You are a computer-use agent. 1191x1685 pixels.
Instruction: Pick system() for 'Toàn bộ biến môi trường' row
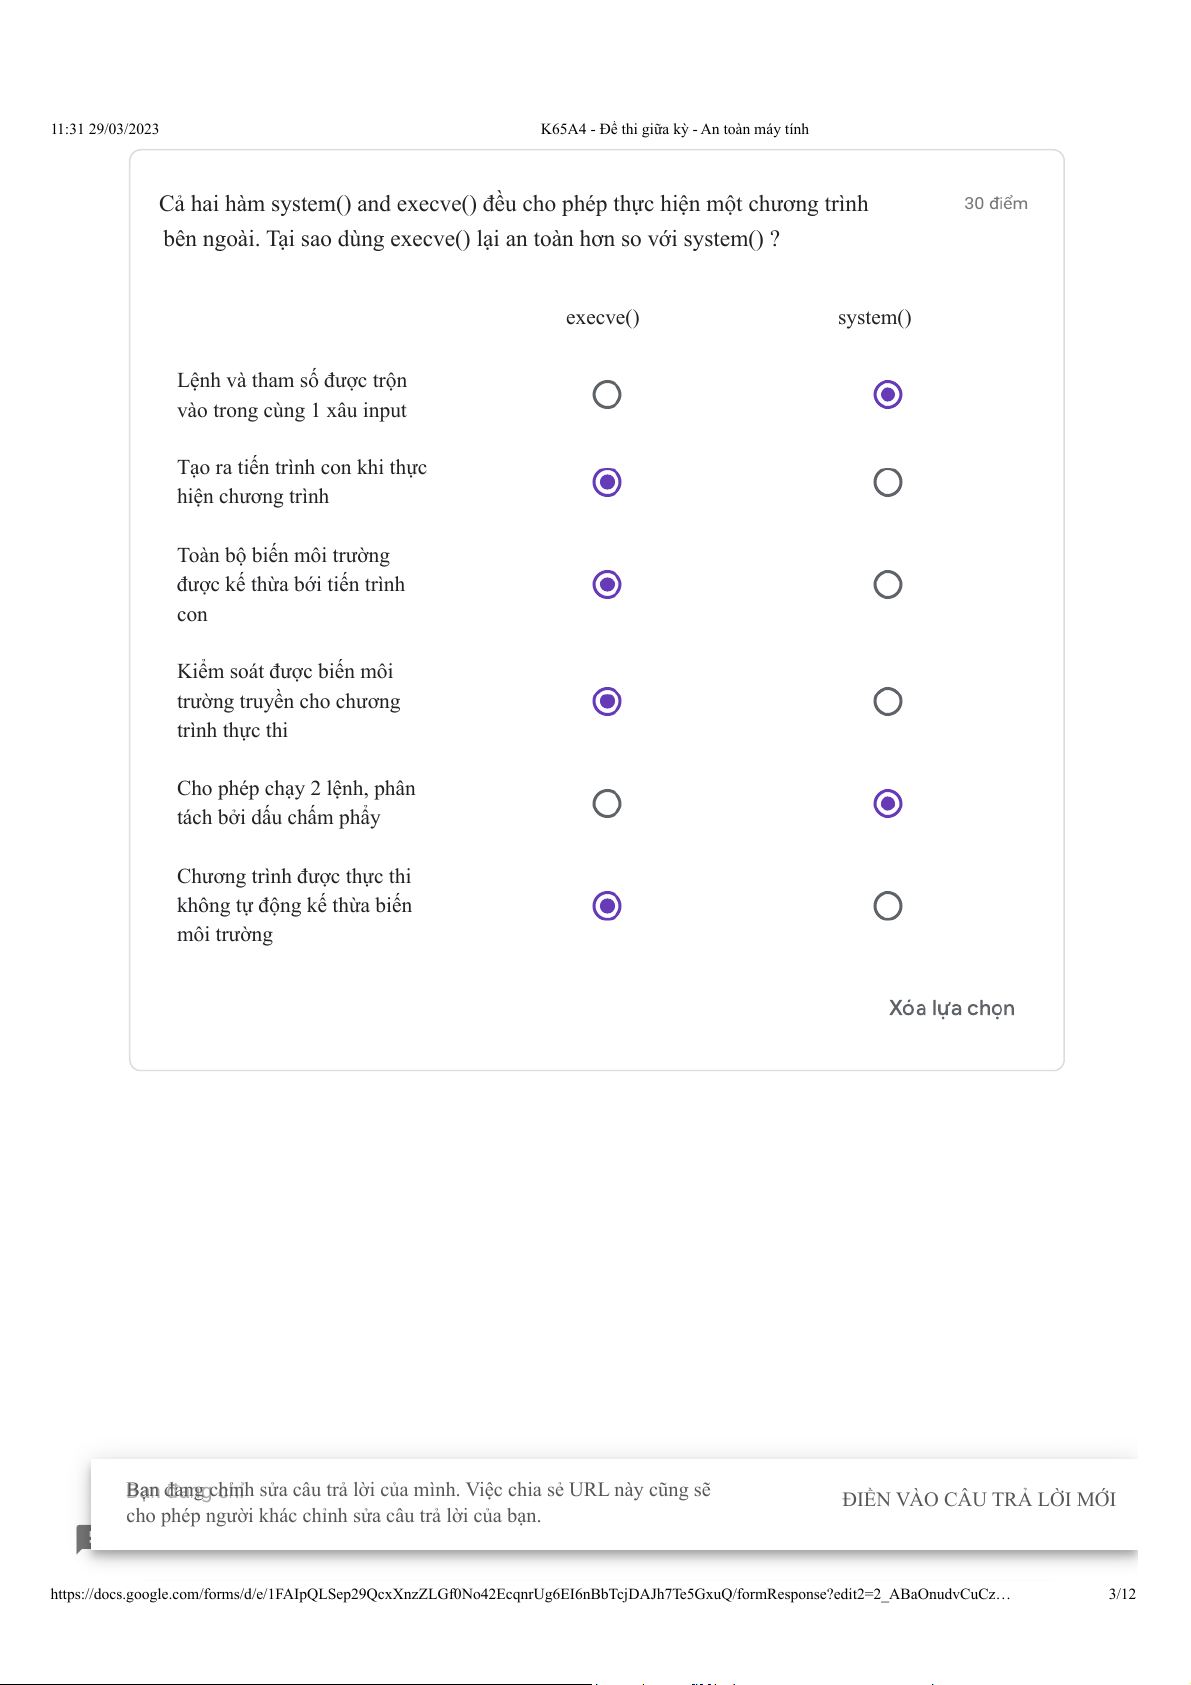click(887, 584)
